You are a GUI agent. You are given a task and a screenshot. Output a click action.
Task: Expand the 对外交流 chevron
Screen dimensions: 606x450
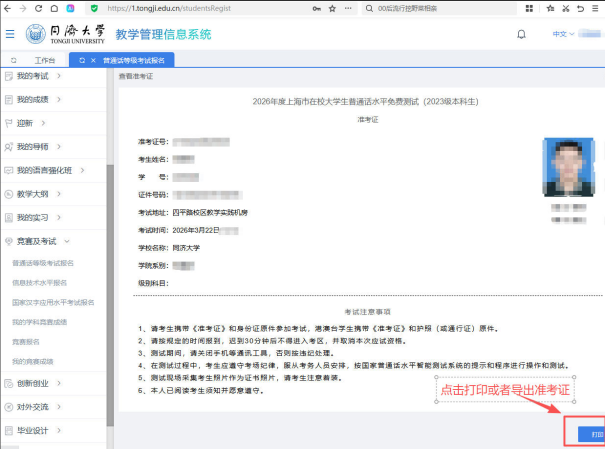59,407
